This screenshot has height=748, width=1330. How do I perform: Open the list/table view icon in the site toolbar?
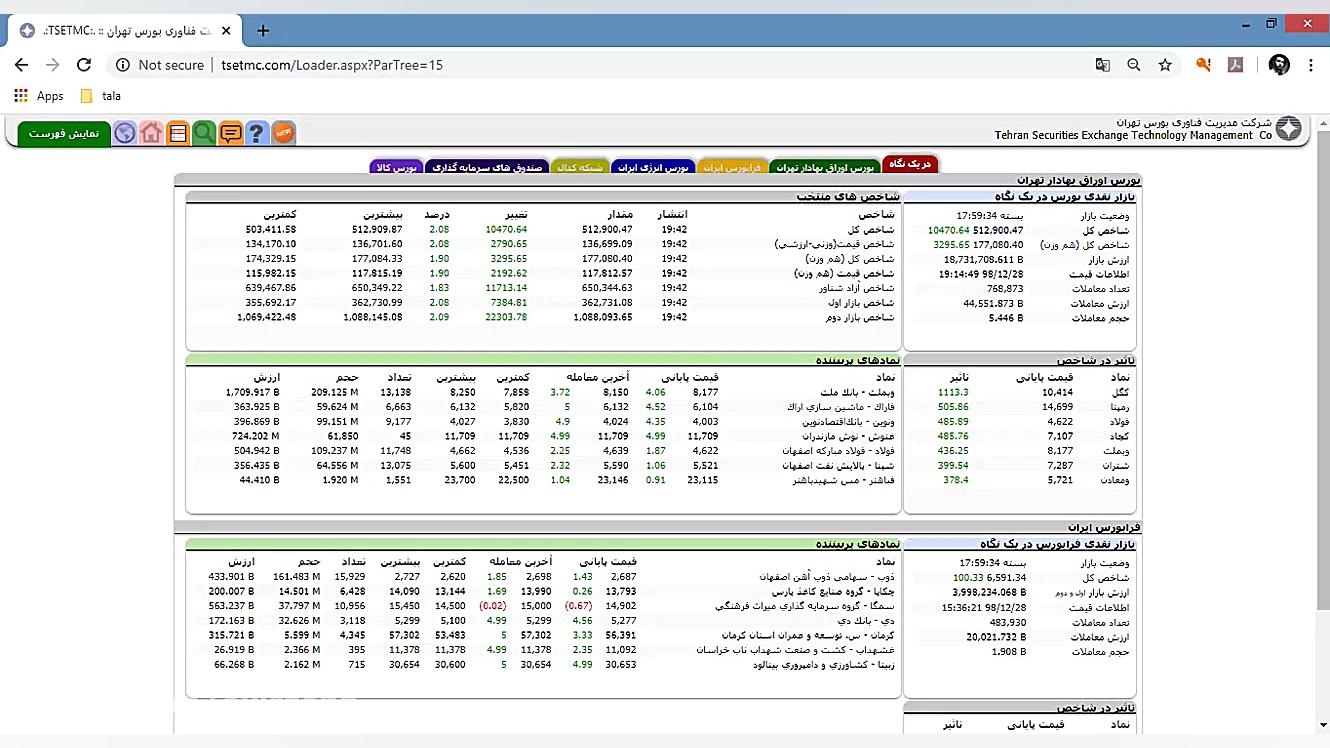178,133
